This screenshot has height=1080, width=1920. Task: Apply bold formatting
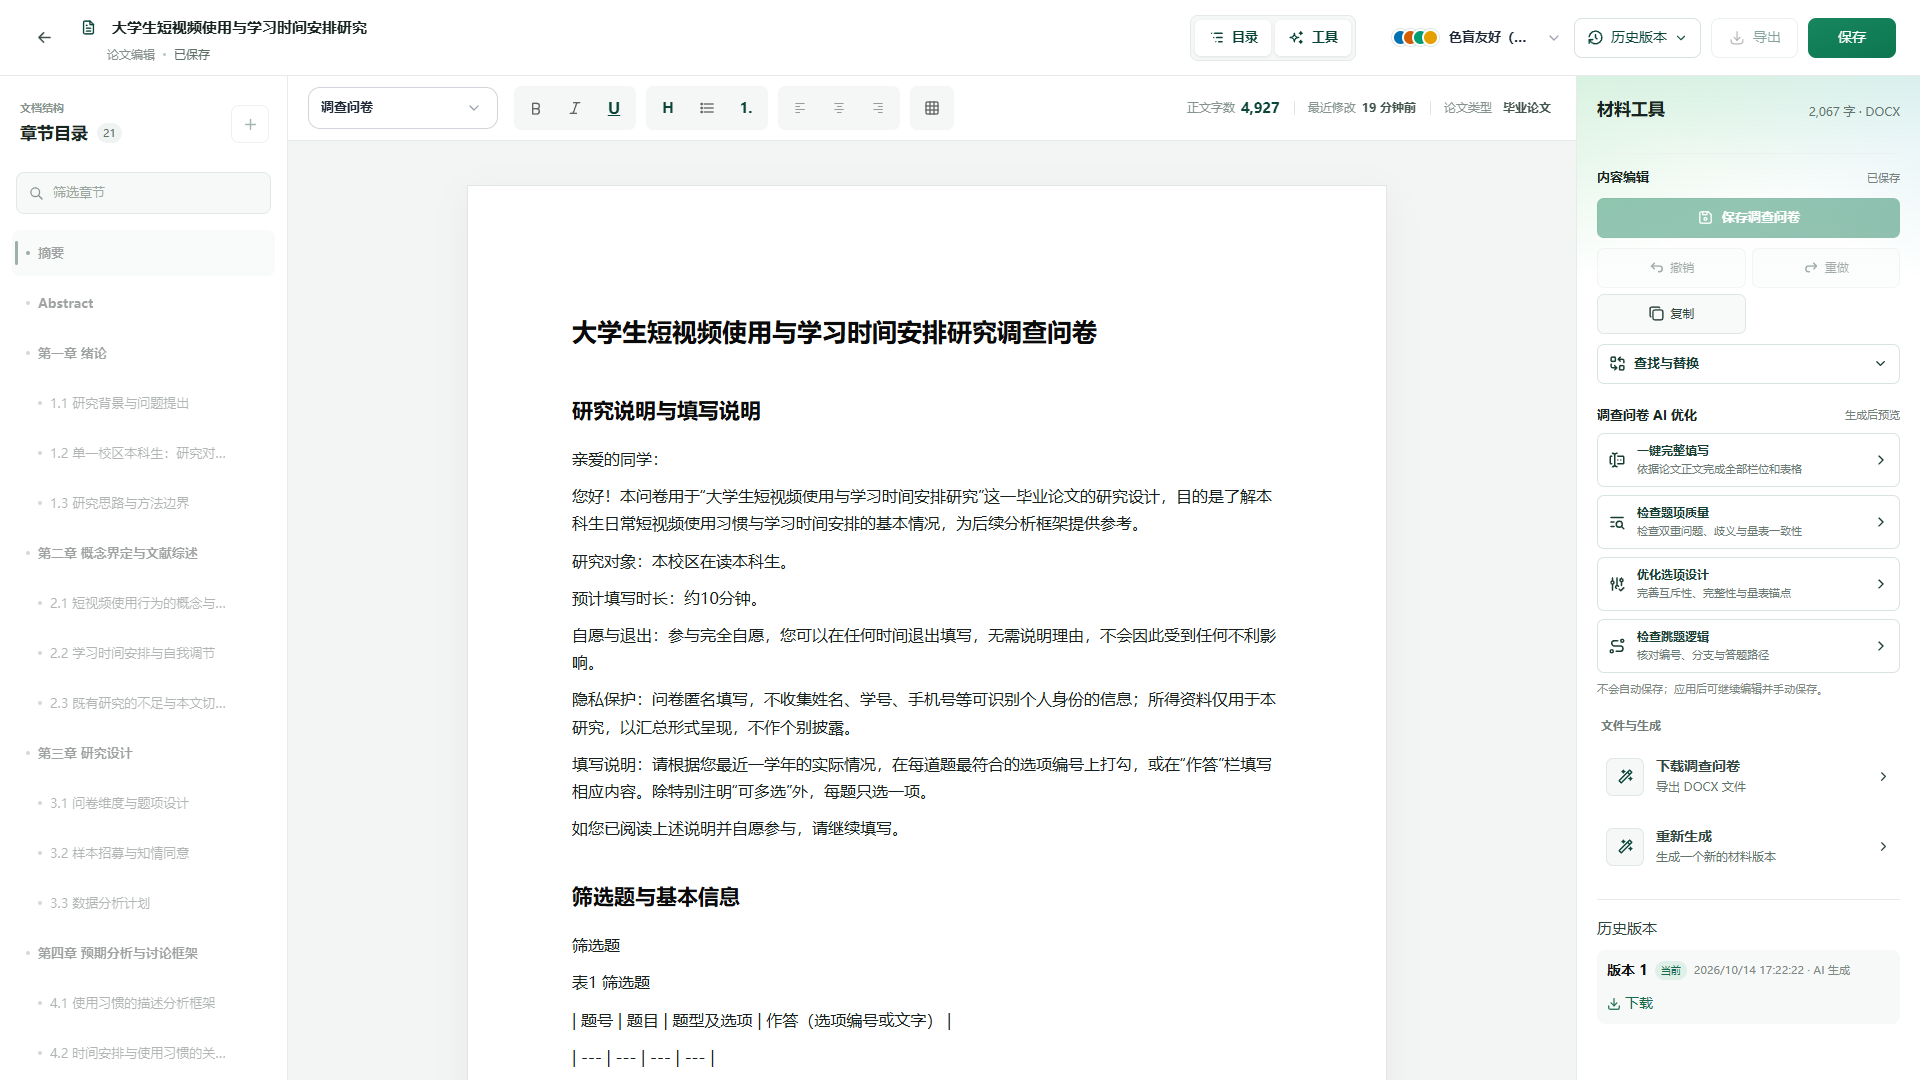[x=536, y=108]
